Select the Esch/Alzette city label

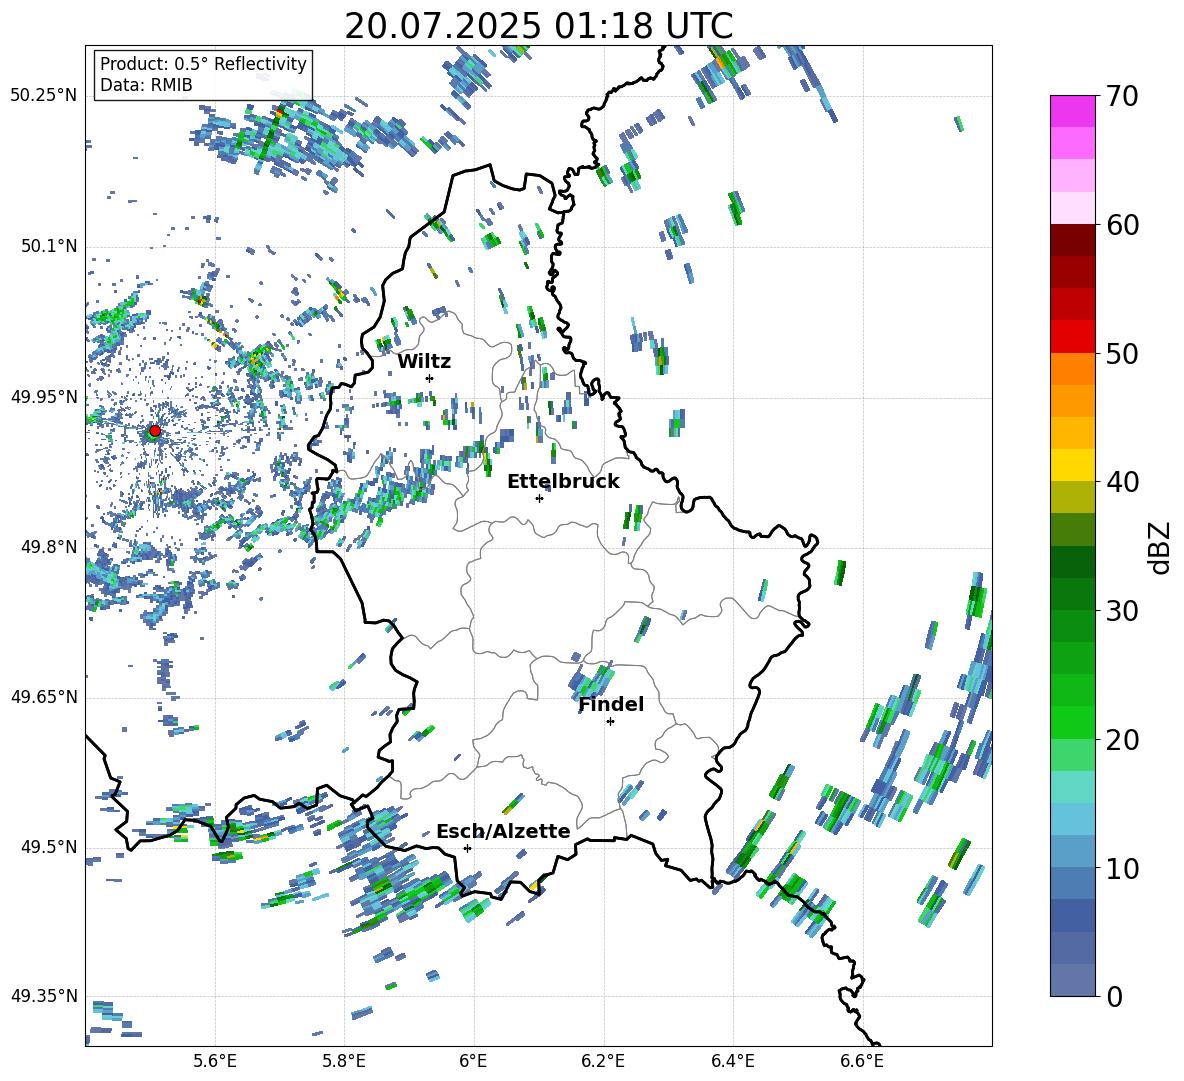click(503, 831)
